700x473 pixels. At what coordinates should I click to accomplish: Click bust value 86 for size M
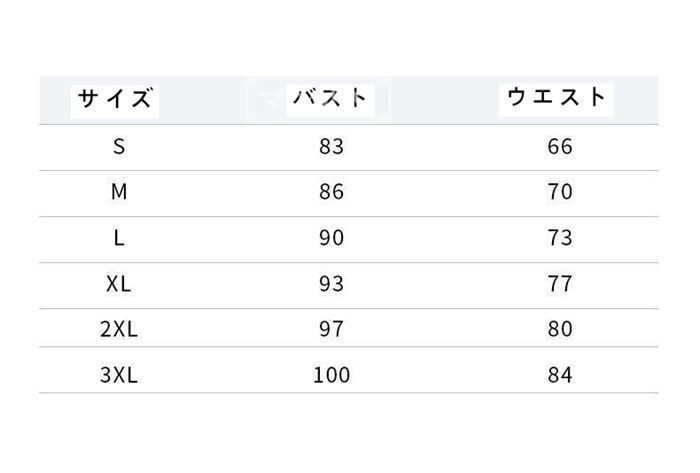331,192
